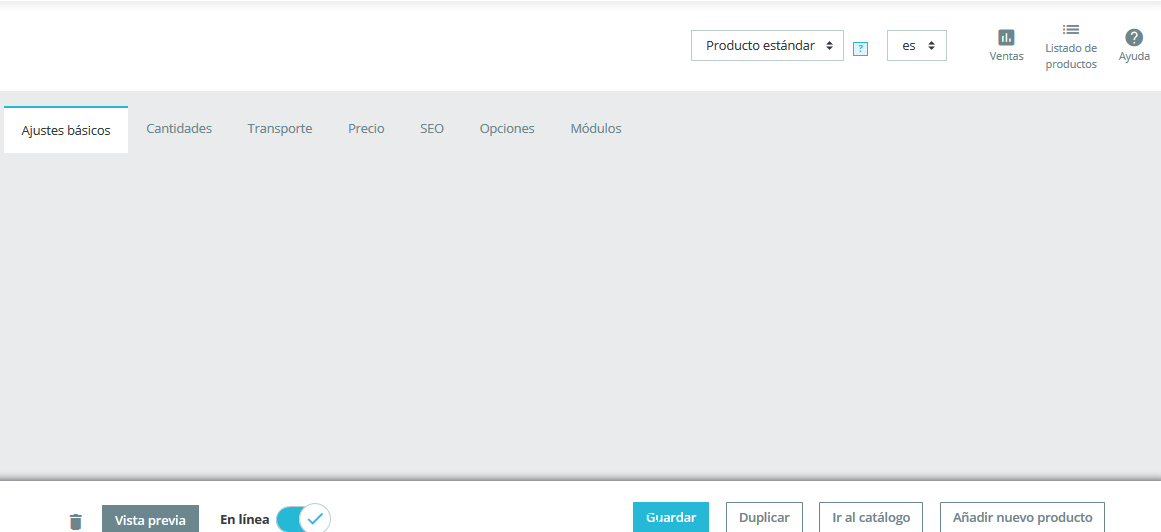The height and width of the screenshot is (532, 1161).
Task: Delete product with the trash icon
Action: tap(76, 521)
